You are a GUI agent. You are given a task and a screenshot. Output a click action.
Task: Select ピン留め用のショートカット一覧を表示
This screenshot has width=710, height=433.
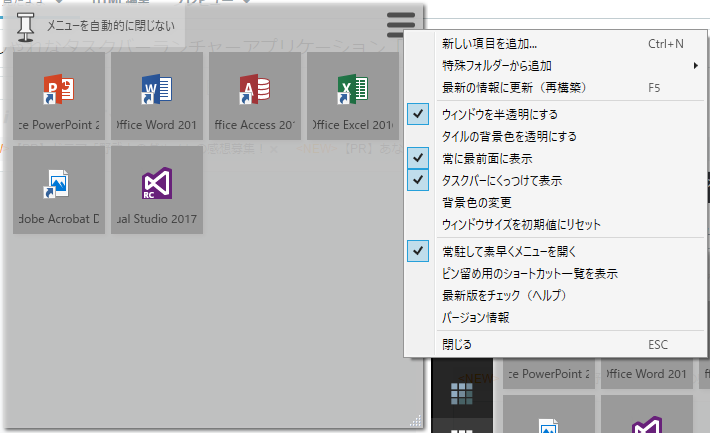point(556,274)
